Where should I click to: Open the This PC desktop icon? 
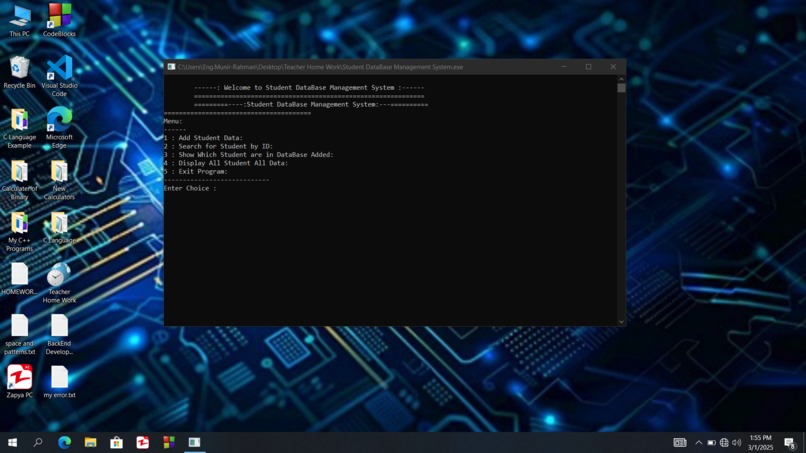pos(20,20)
